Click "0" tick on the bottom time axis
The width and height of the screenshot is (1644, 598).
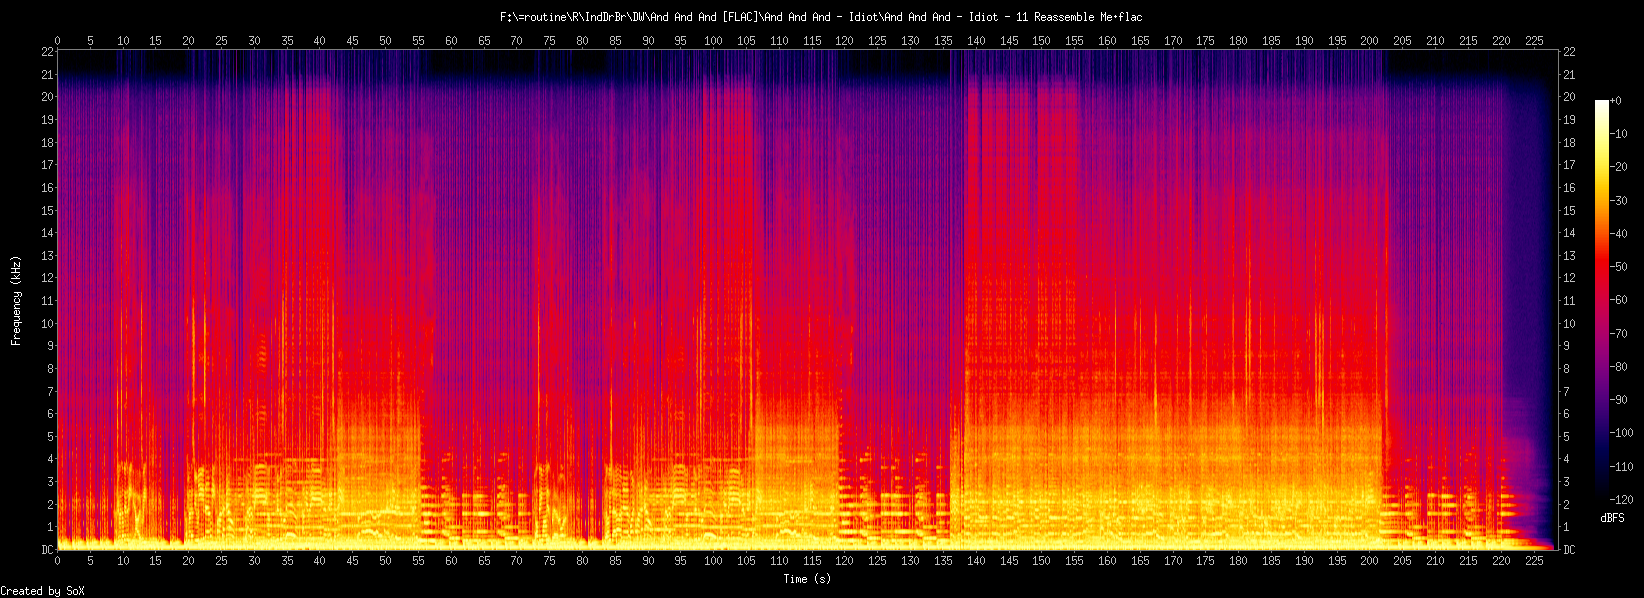pos(57,561)
